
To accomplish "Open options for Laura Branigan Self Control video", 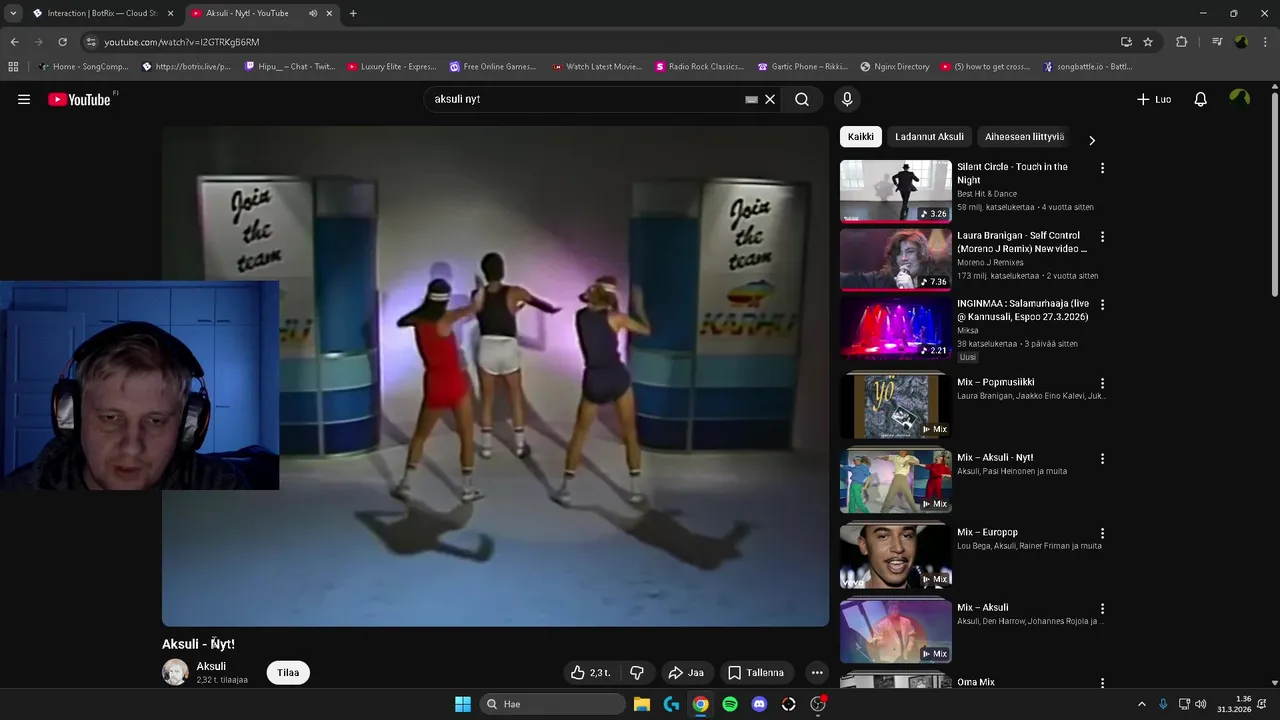I will [1102, 237].
